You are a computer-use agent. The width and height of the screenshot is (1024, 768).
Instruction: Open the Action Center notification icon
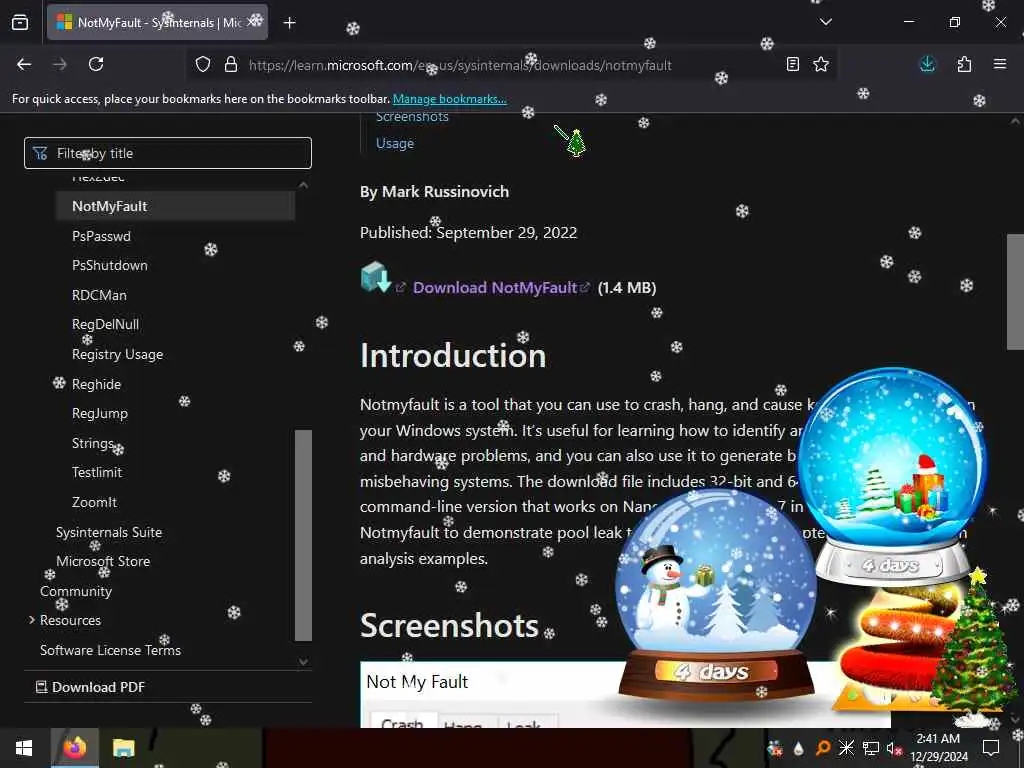[x=991, y=748]
